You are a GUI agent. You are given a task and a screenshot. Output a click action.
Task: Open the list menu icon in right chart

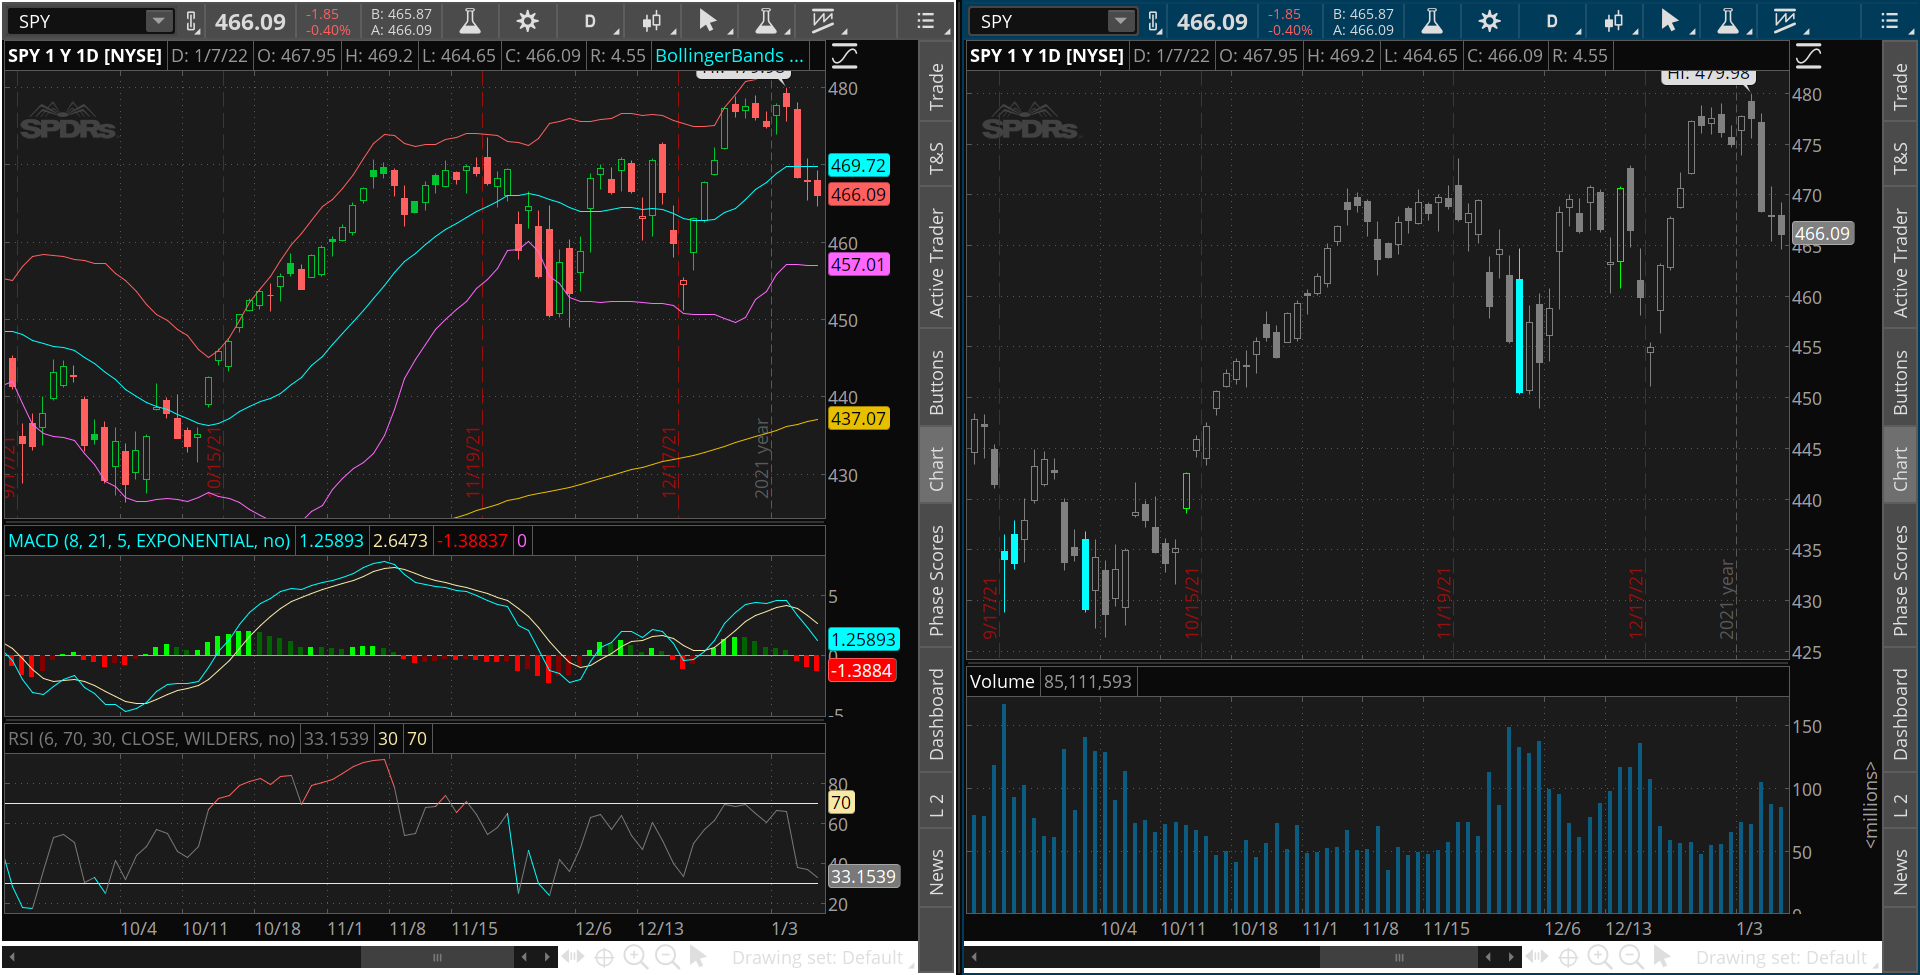click(1889, 21)
